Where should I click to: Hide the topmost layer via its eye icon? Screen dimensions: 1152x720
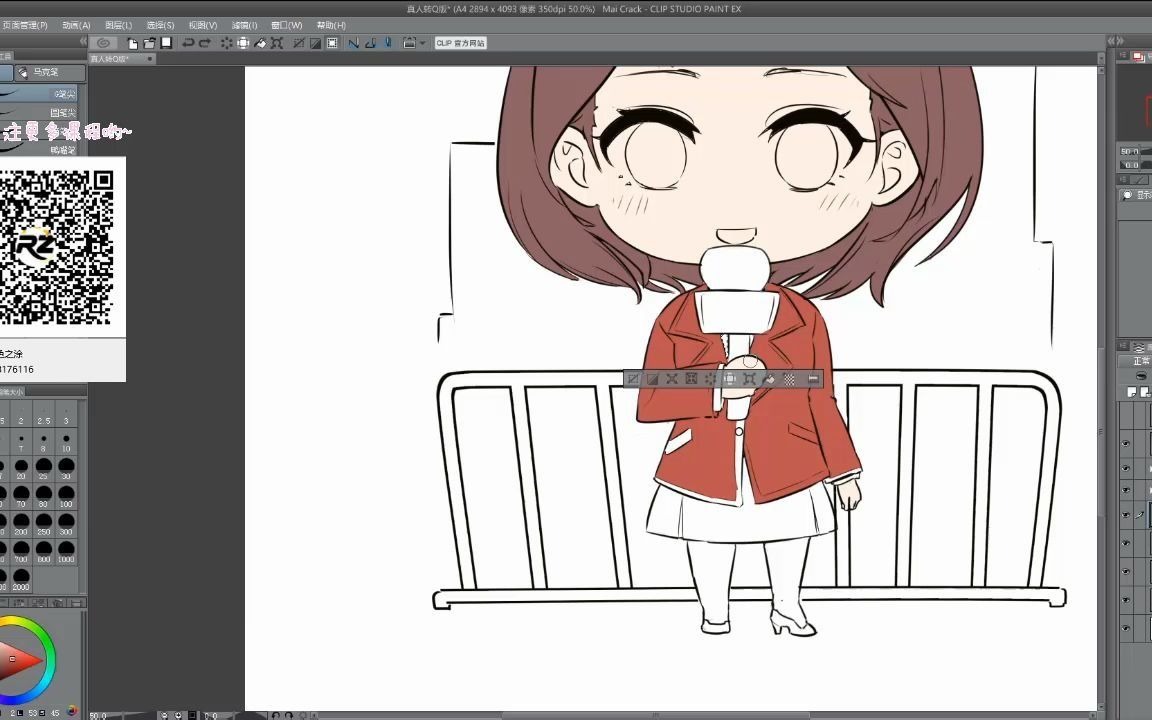(x=1126, y=444)
